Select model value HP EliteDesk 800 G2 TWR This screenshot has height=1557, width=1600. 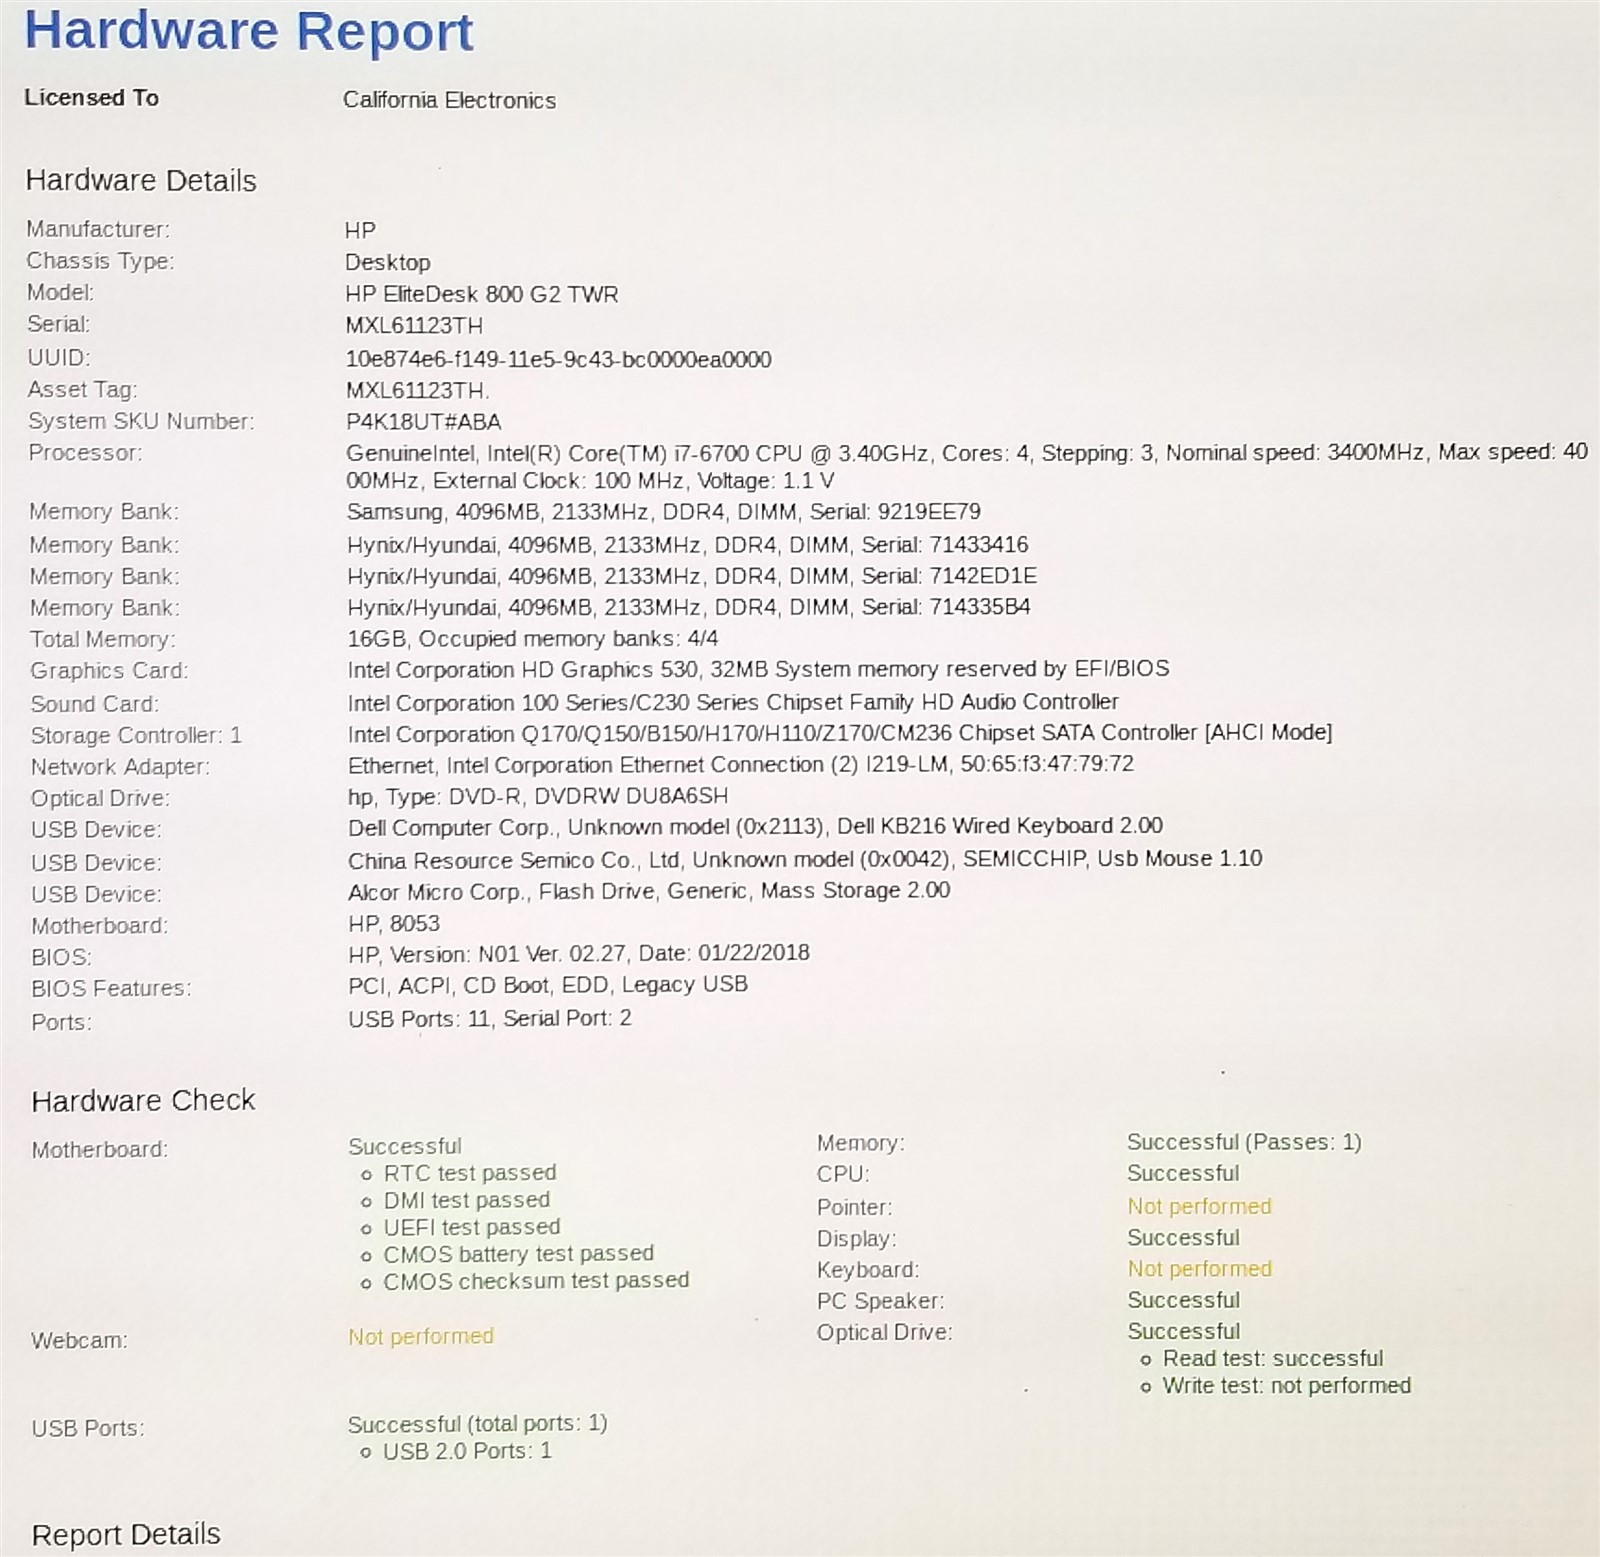[x=482, y=294]
